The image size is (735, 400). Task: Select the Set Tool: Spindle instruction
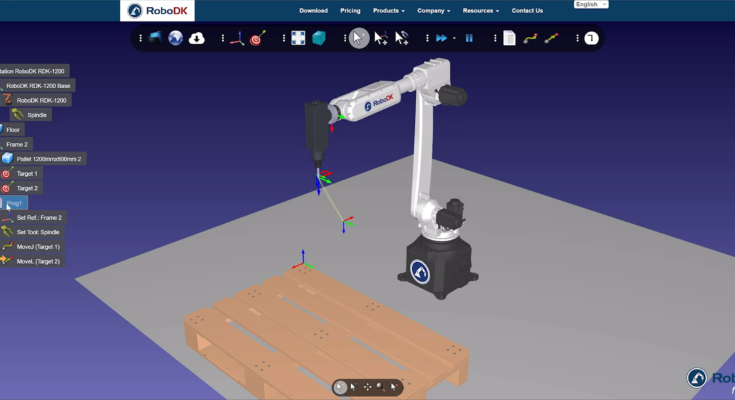[32, 232]
